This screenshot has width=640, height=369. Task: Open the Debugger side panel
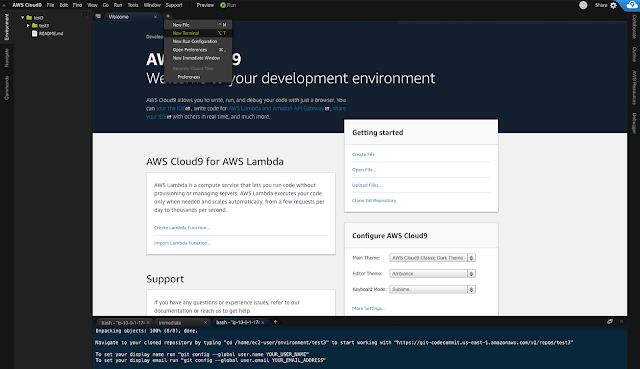(634, 123)
